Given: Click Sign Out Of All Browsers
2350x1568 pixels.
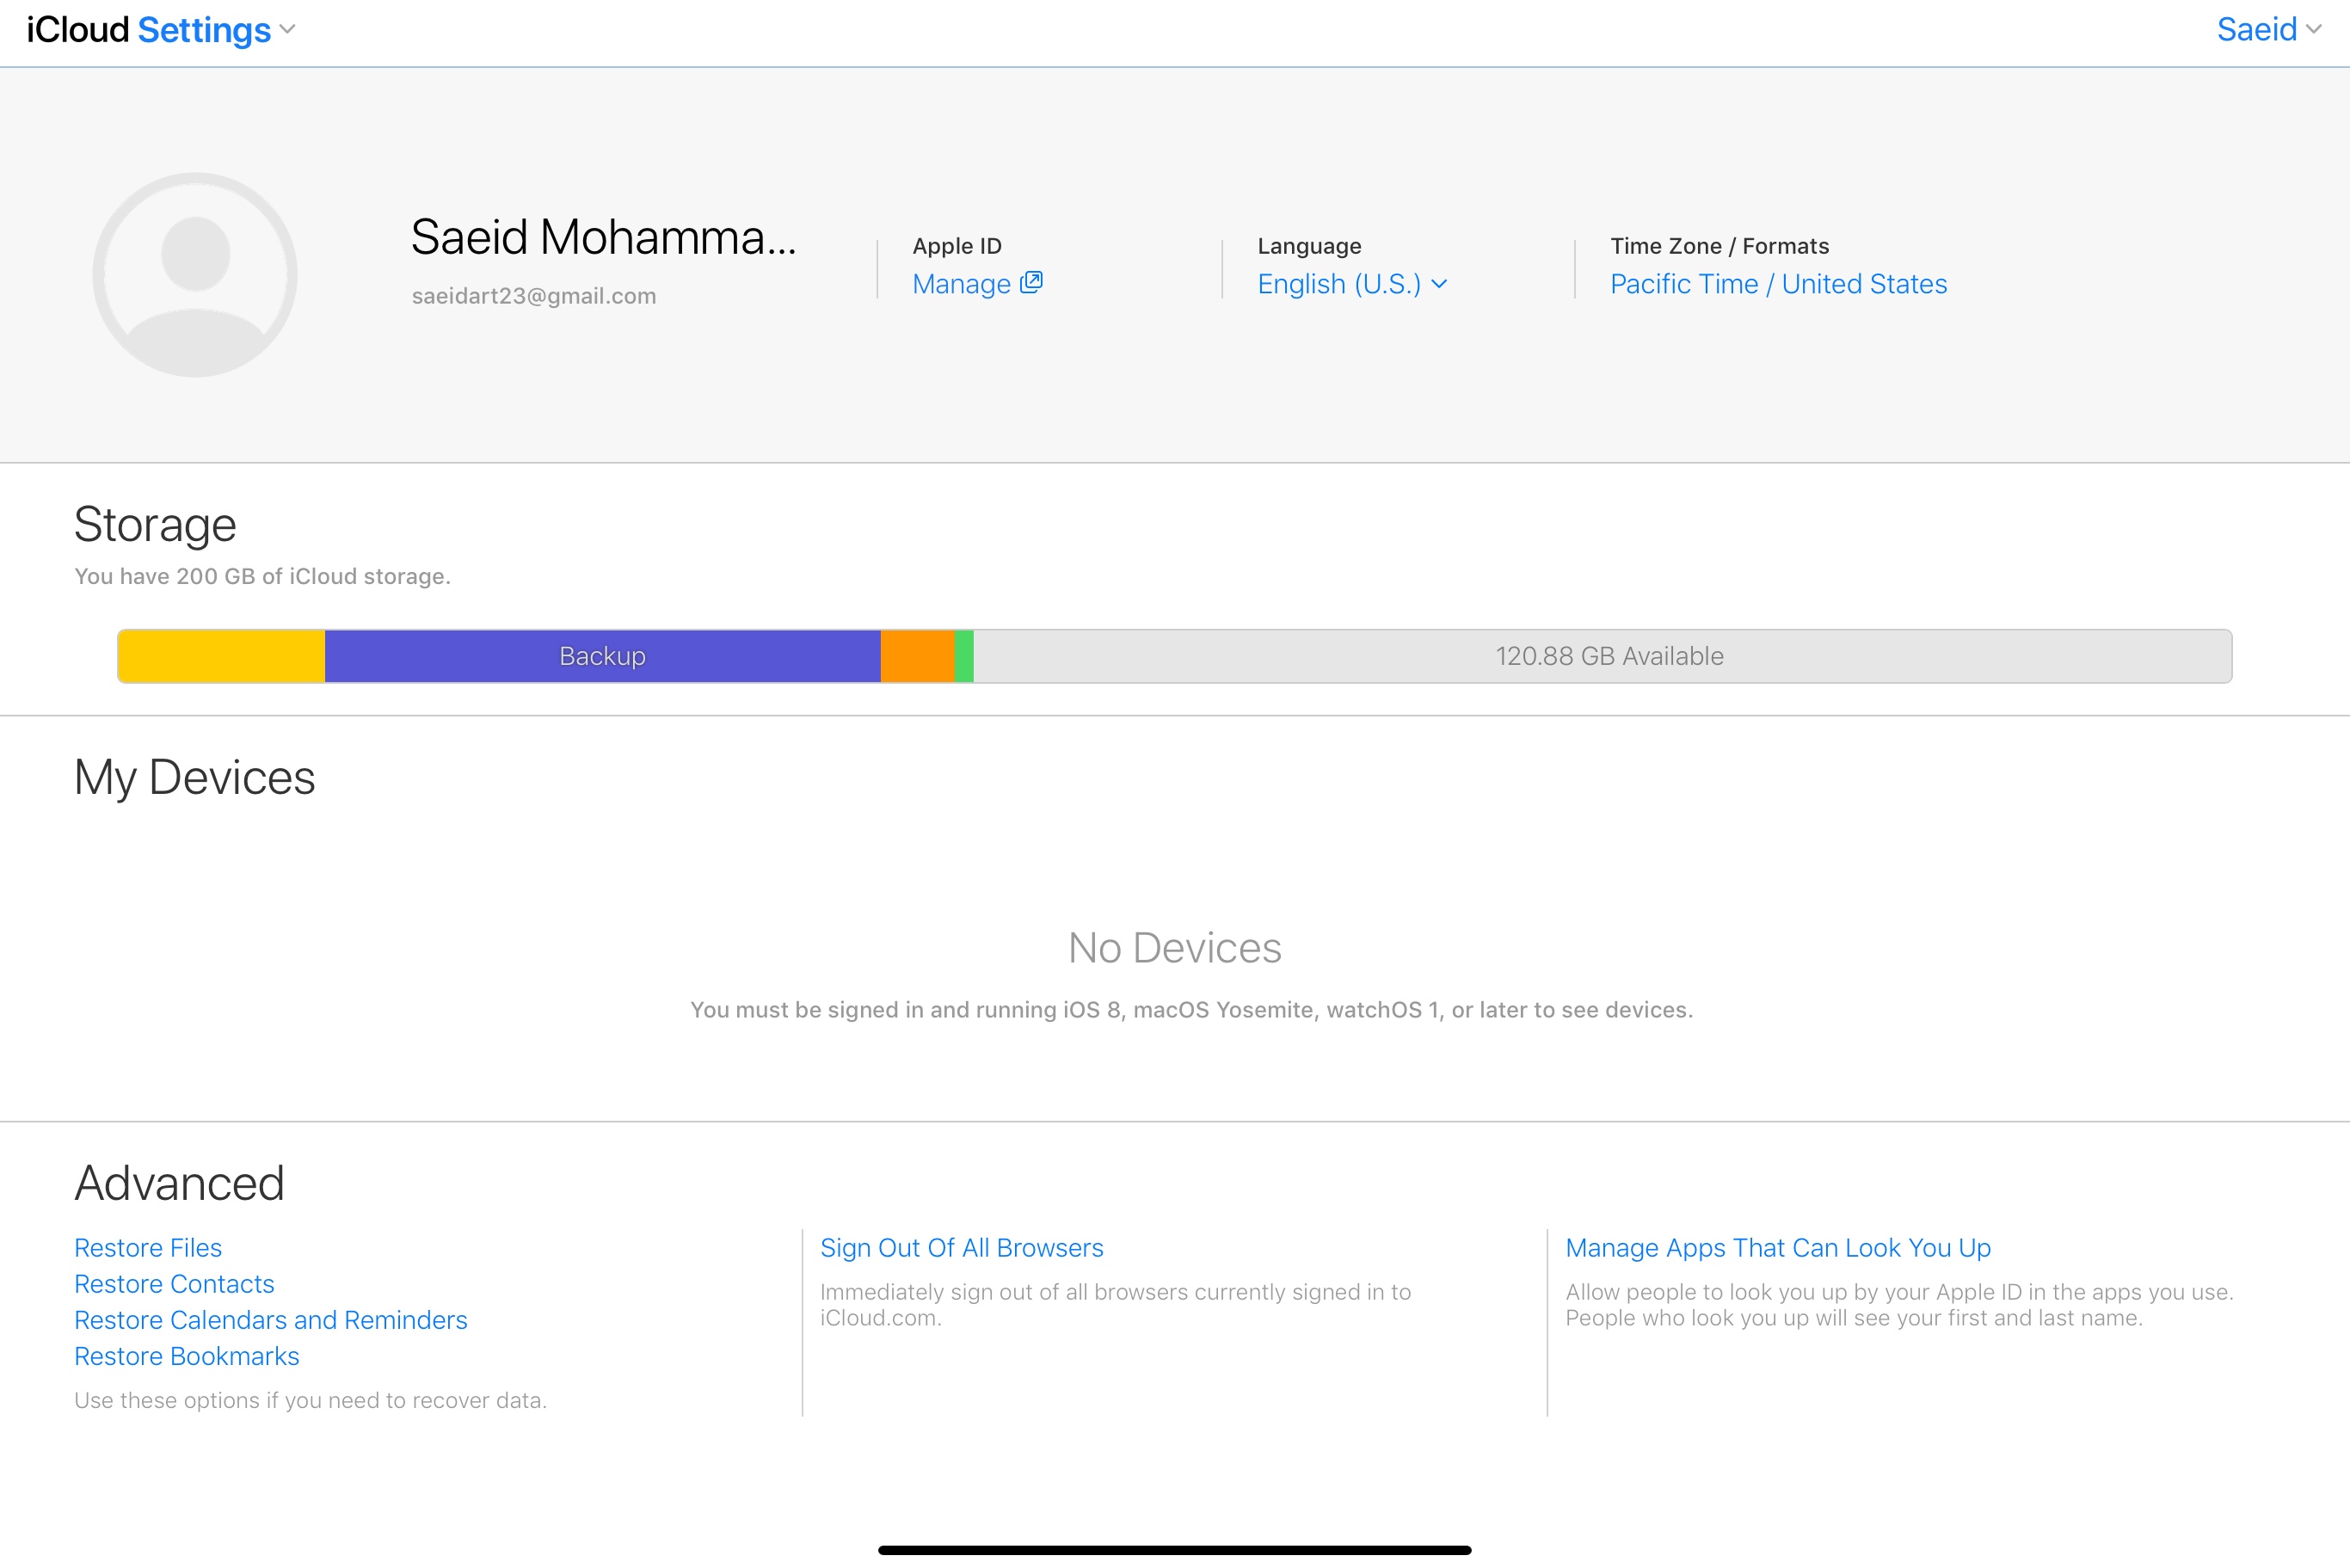Looking at the screenshot, I should pos(961,1247).
